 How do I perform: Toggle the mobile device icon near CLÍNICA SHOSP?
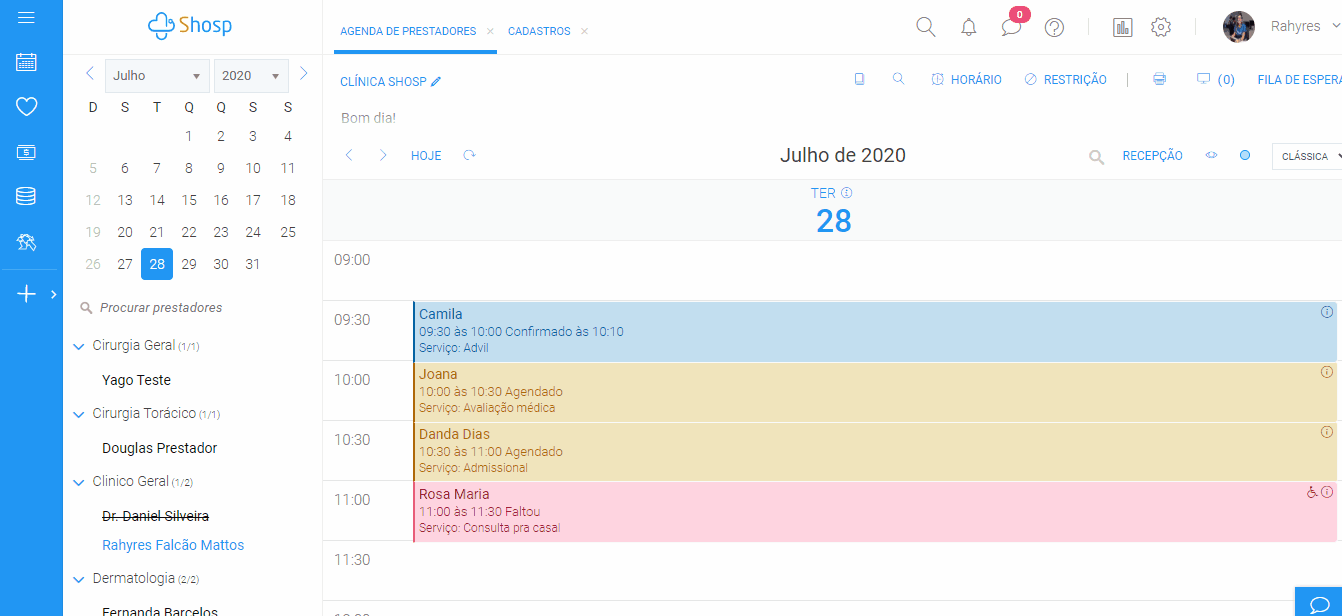(x=859, y=78)
